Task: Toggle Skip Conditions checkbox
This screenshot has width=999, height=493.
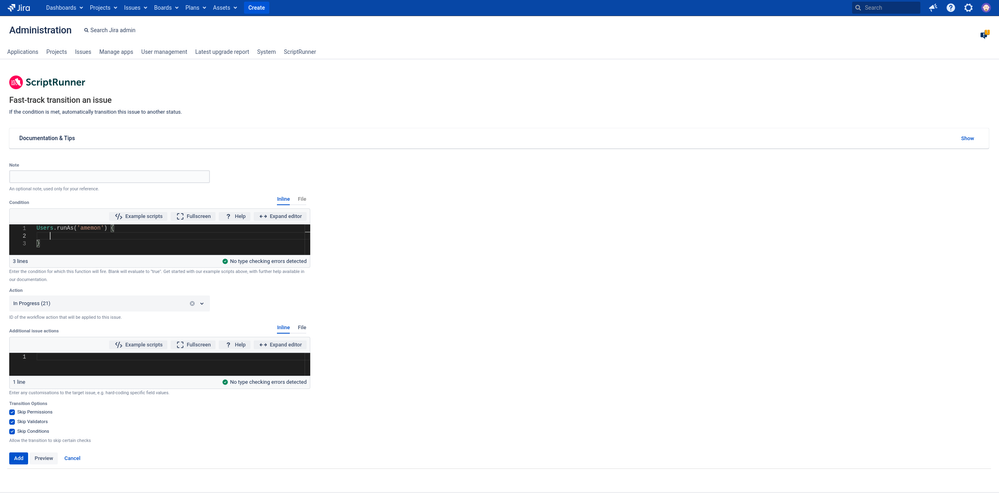Action: 12,431
